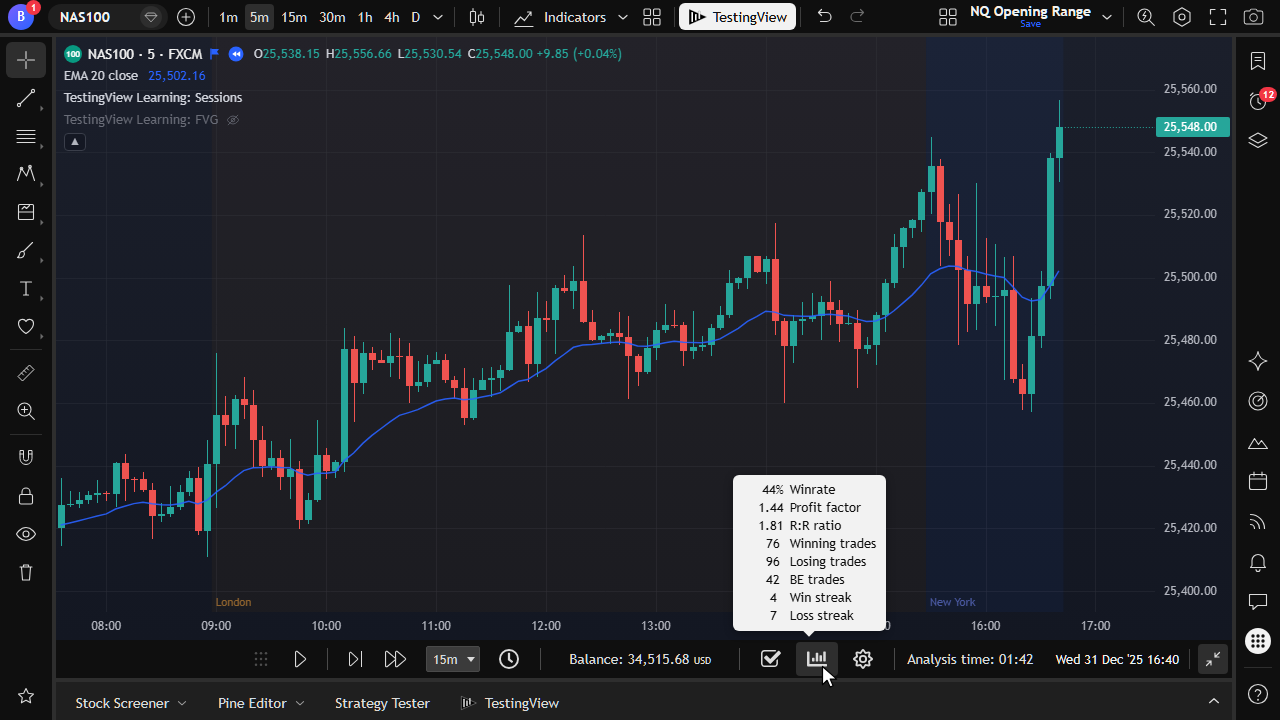1280x720 pixels.
Task: Lock all drawing tools
Action: coord(26,496)
